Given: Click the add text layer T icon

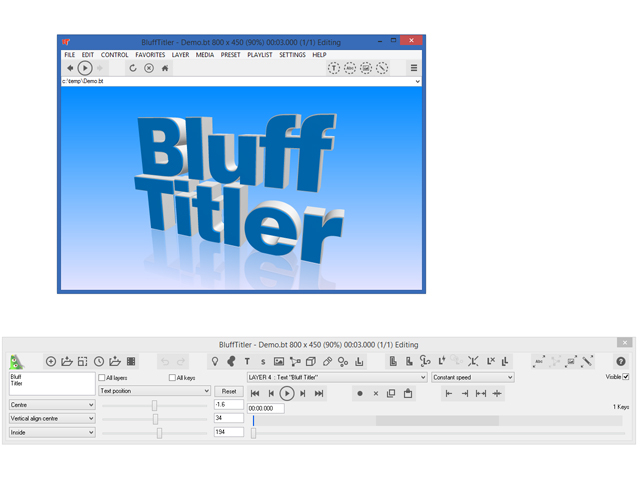Looking at the screenshot, I should point(247,361).
